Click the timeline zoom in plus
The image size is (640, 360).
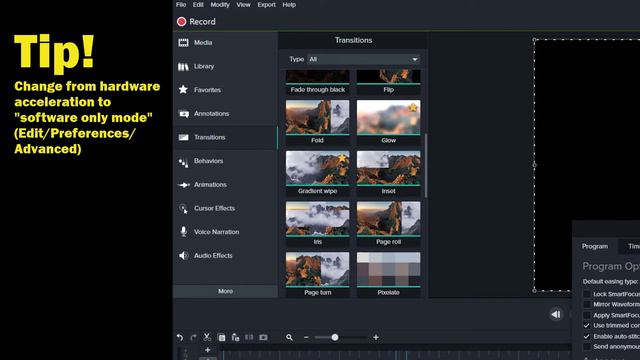point(376,337)
